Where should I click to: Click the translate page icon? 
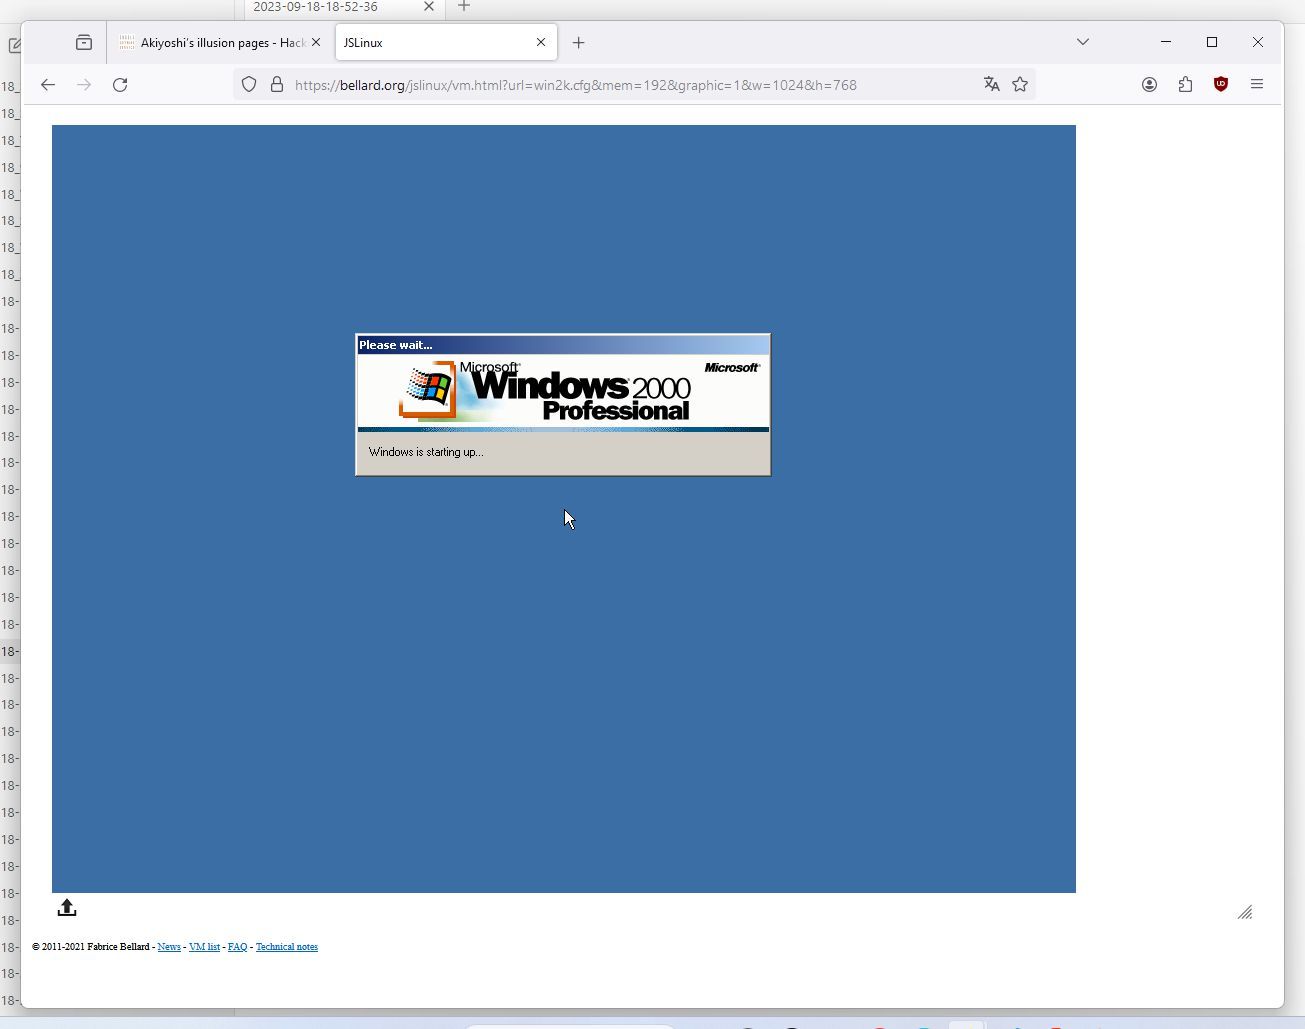991,85
